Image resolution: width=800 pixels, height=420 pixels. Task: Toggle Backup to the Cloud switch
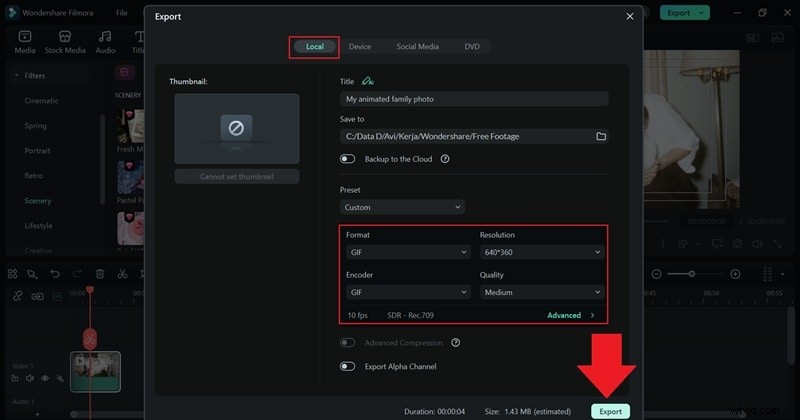pyautogui.click(x=348, y=159)
